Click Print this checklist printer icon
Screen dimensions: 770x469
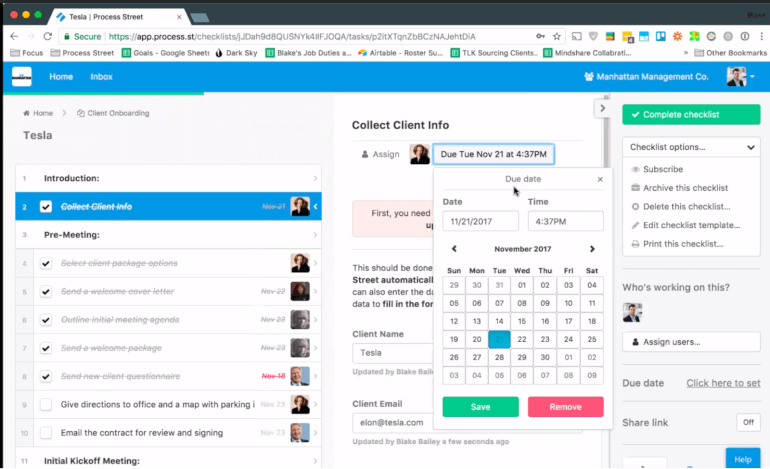635,244
